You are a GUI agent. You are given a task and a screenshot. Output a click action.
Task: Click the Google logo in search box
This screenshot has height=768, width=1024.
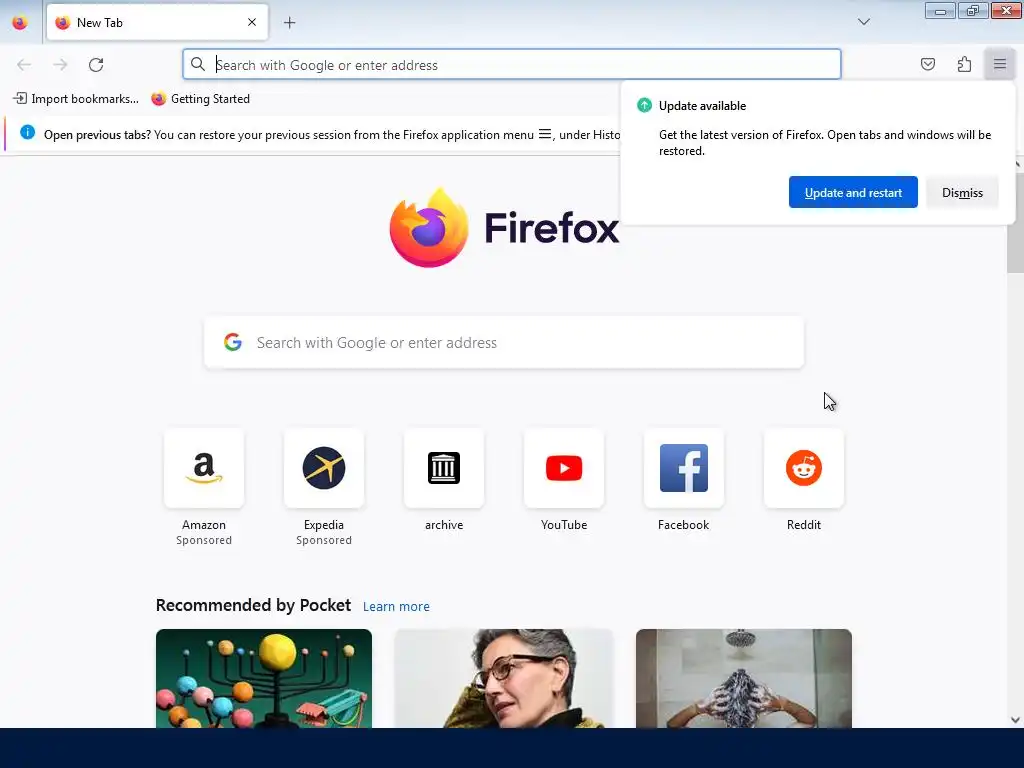(233, 342)
